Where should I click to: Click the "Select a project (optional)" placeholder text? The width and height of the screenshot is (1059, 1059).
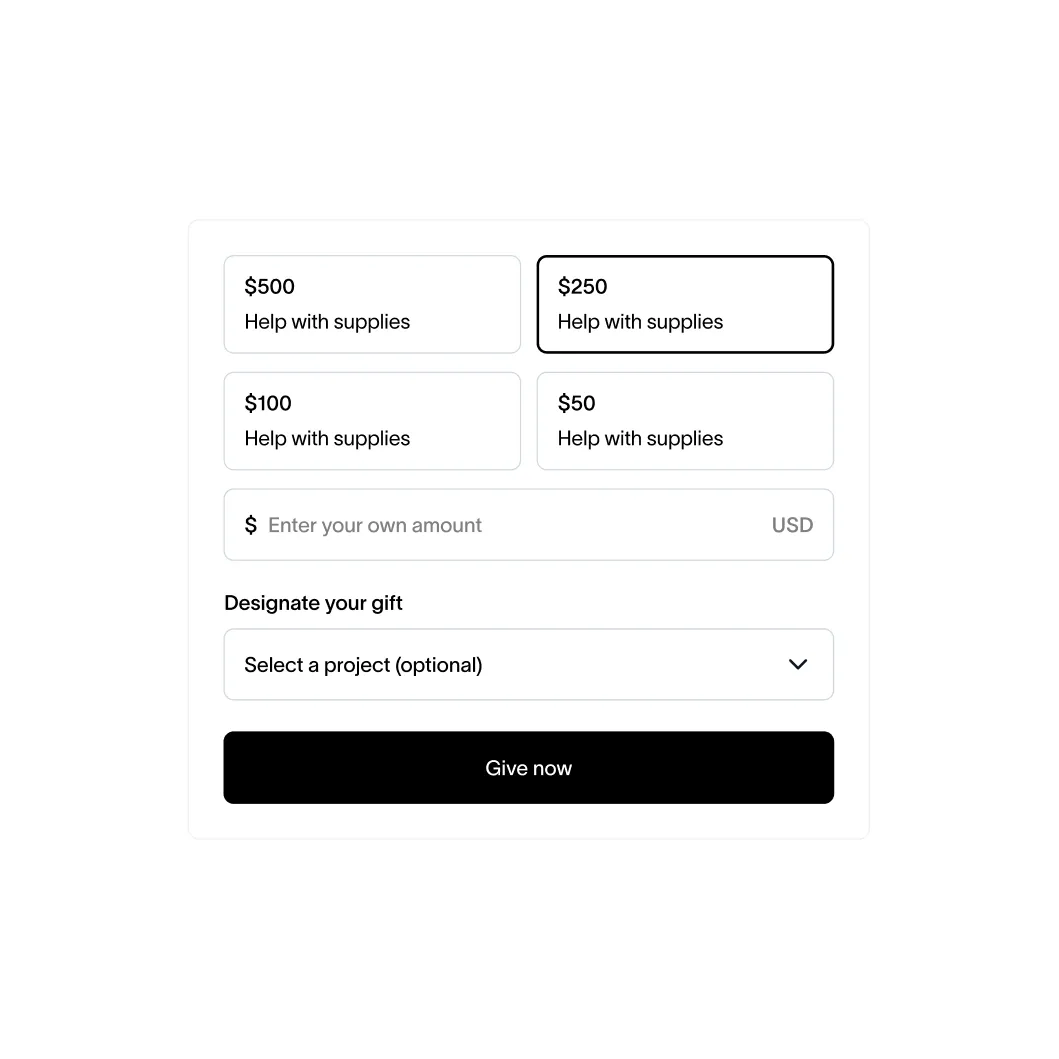[363, 665]
